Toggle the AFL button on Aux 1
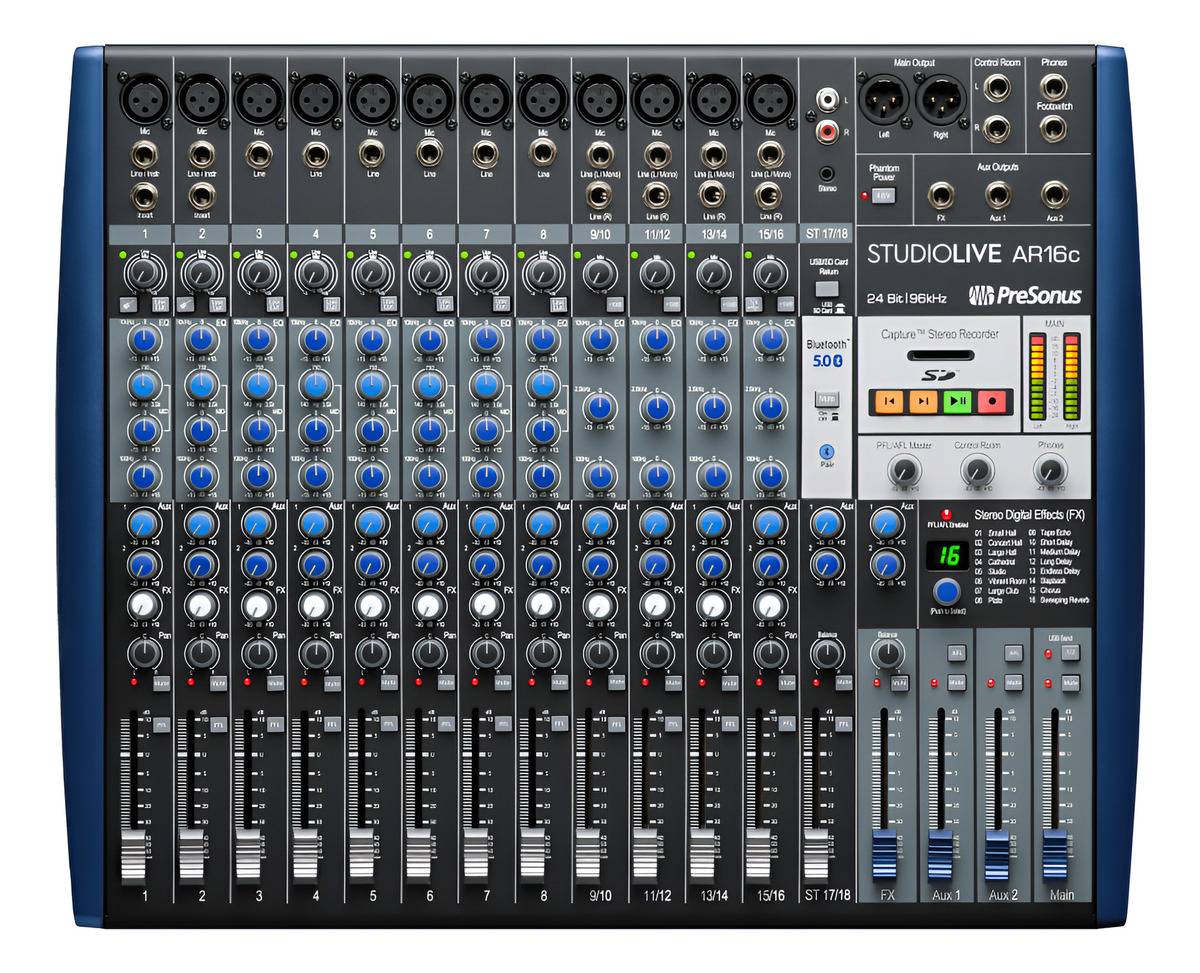The width and height of the screenshot is (1200, 973). [x=955, y=652]
